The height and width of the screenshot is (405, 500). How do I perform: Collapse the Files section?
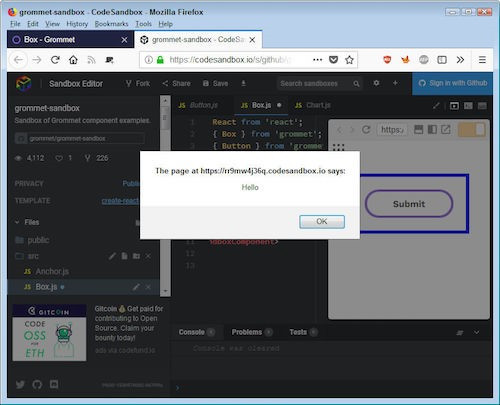pos(27,222)
